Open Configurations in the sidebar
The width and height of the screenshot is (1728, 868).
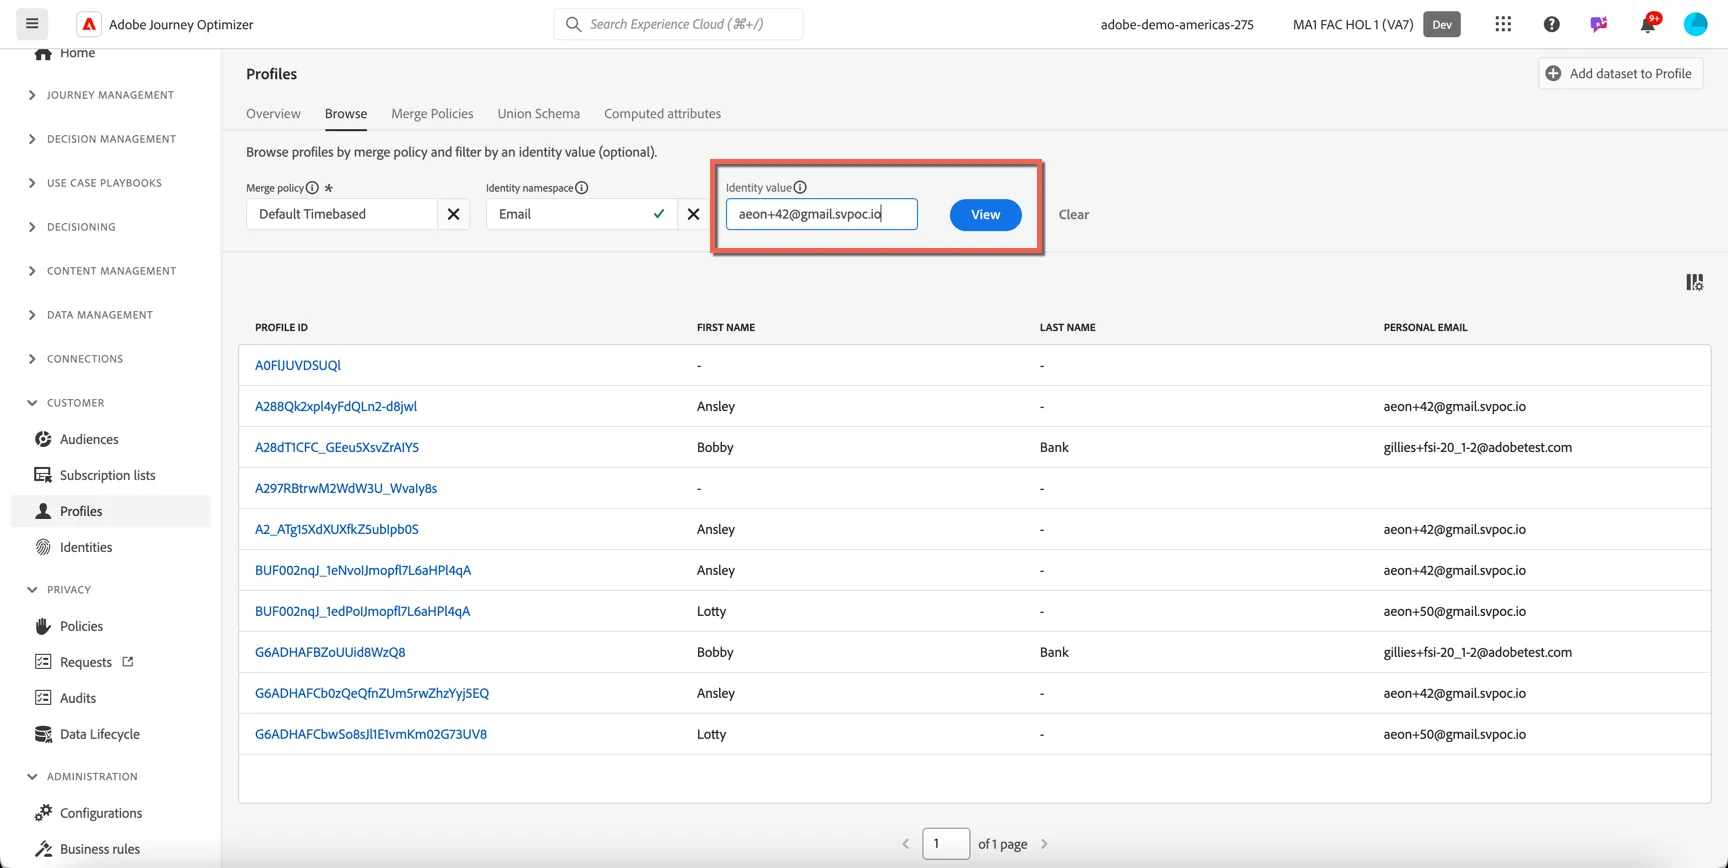pyautogui.click(x=101, y=813)
